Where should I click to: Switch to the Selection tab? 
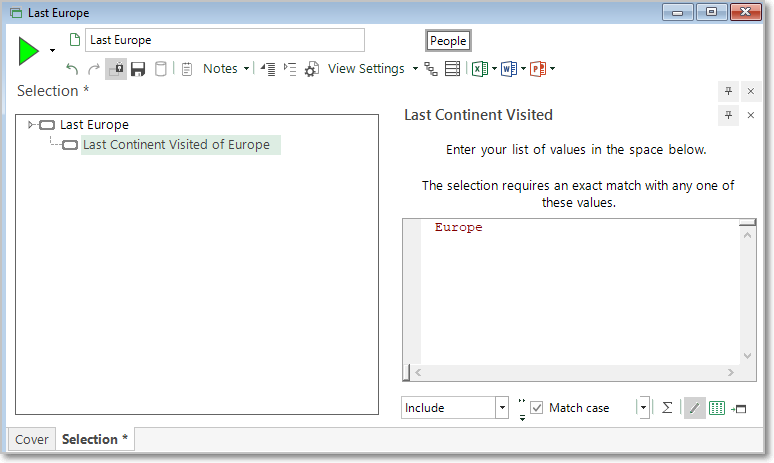(95, 439)
